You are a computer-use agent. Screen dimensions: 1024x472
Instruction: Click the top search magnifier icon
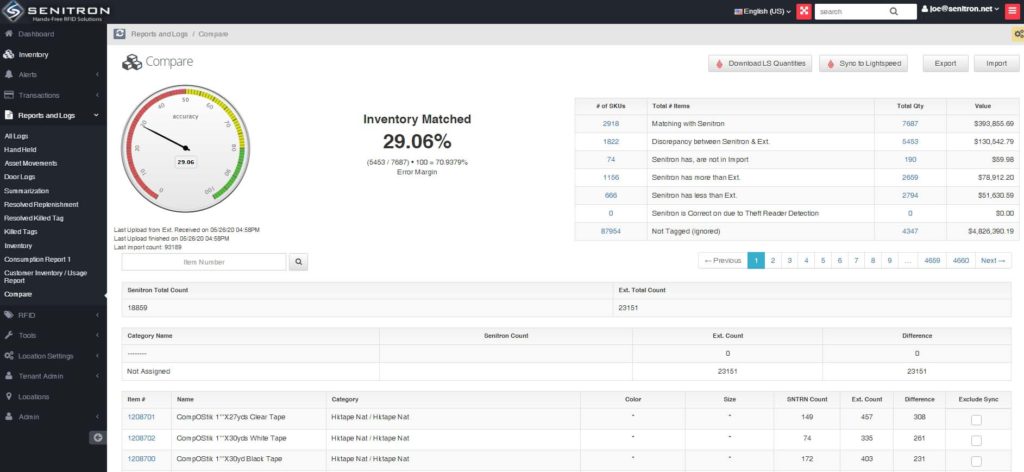(894, 11)
